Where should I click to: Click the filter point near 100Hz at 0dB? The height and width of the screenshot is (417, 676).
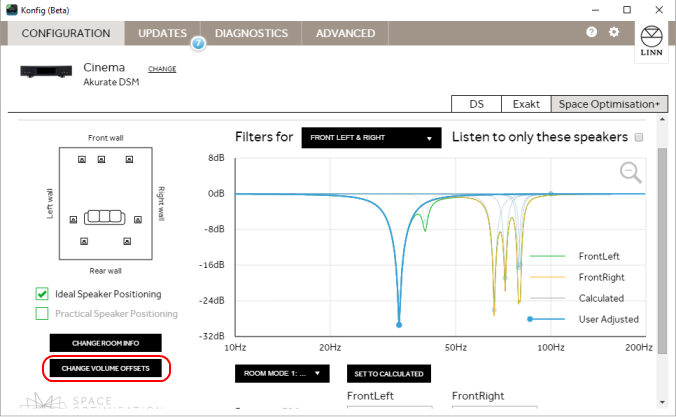(x=551, y=194)
